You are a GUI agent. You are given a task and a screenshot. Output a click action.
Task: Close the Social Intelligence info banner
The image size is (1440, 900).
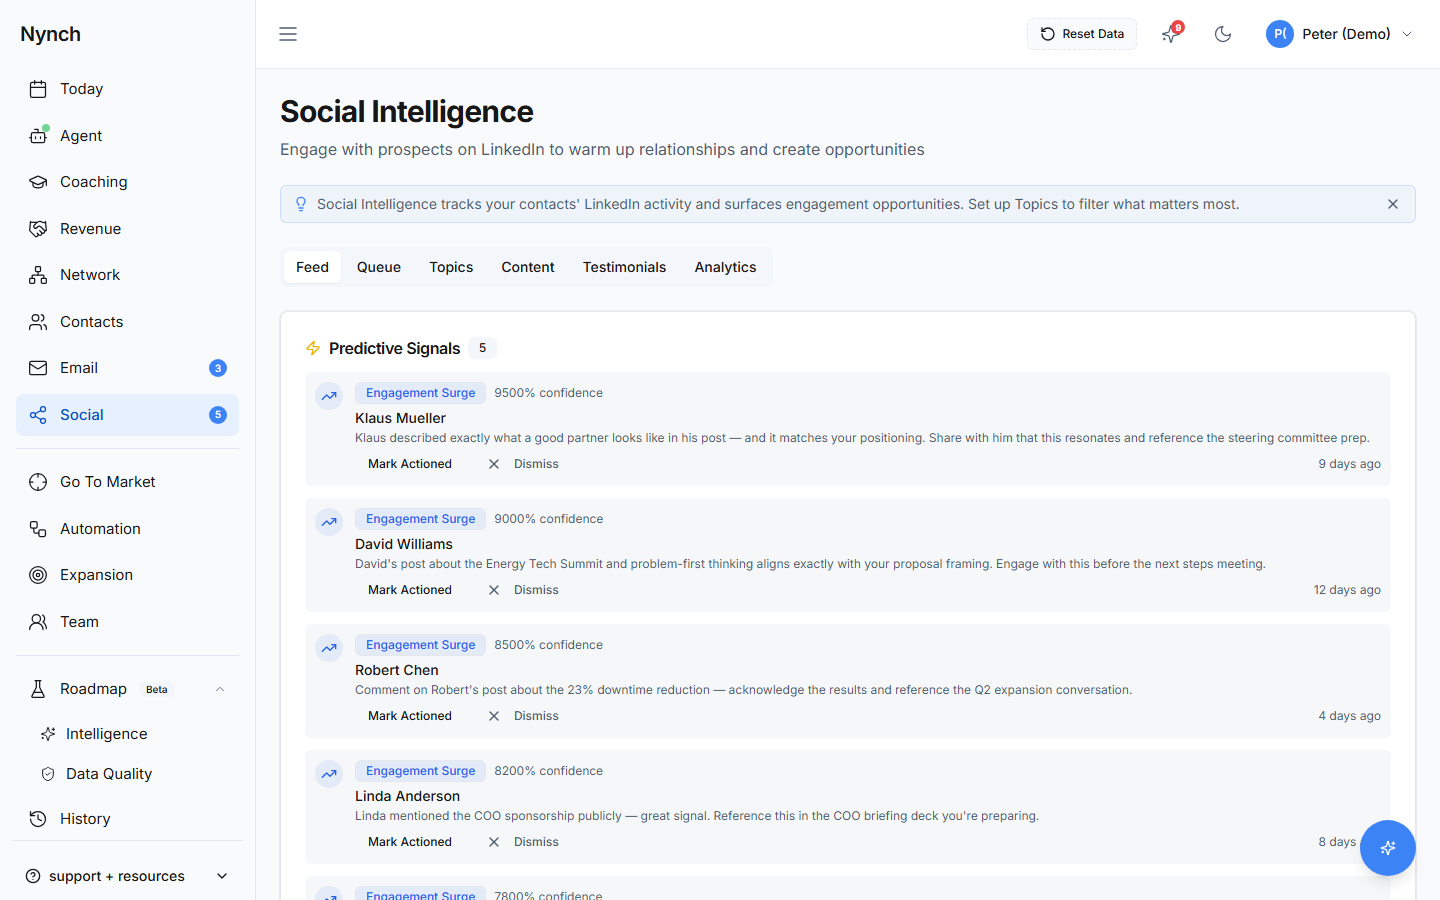coord(1393,204)
